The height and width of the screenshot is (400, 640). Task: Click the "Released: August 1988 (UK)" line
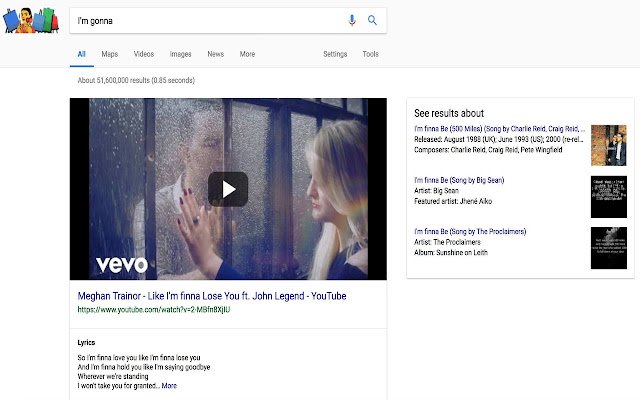[x=499, y=139]
